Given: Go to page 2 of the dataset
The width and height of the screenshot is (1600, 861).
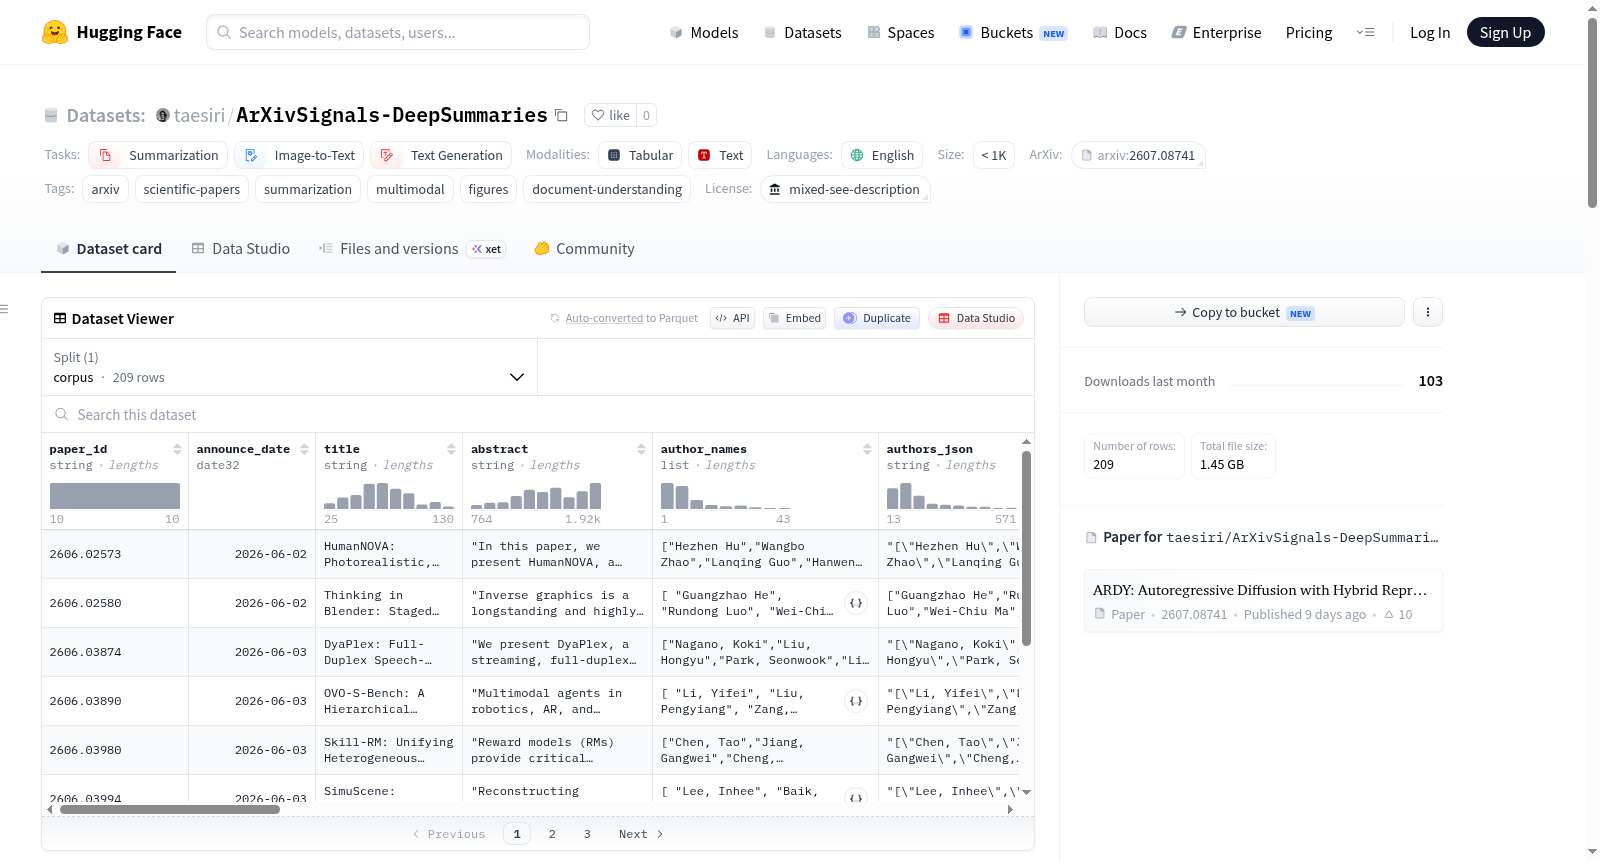Looking at the screenshot, I should tap(552, 834).
